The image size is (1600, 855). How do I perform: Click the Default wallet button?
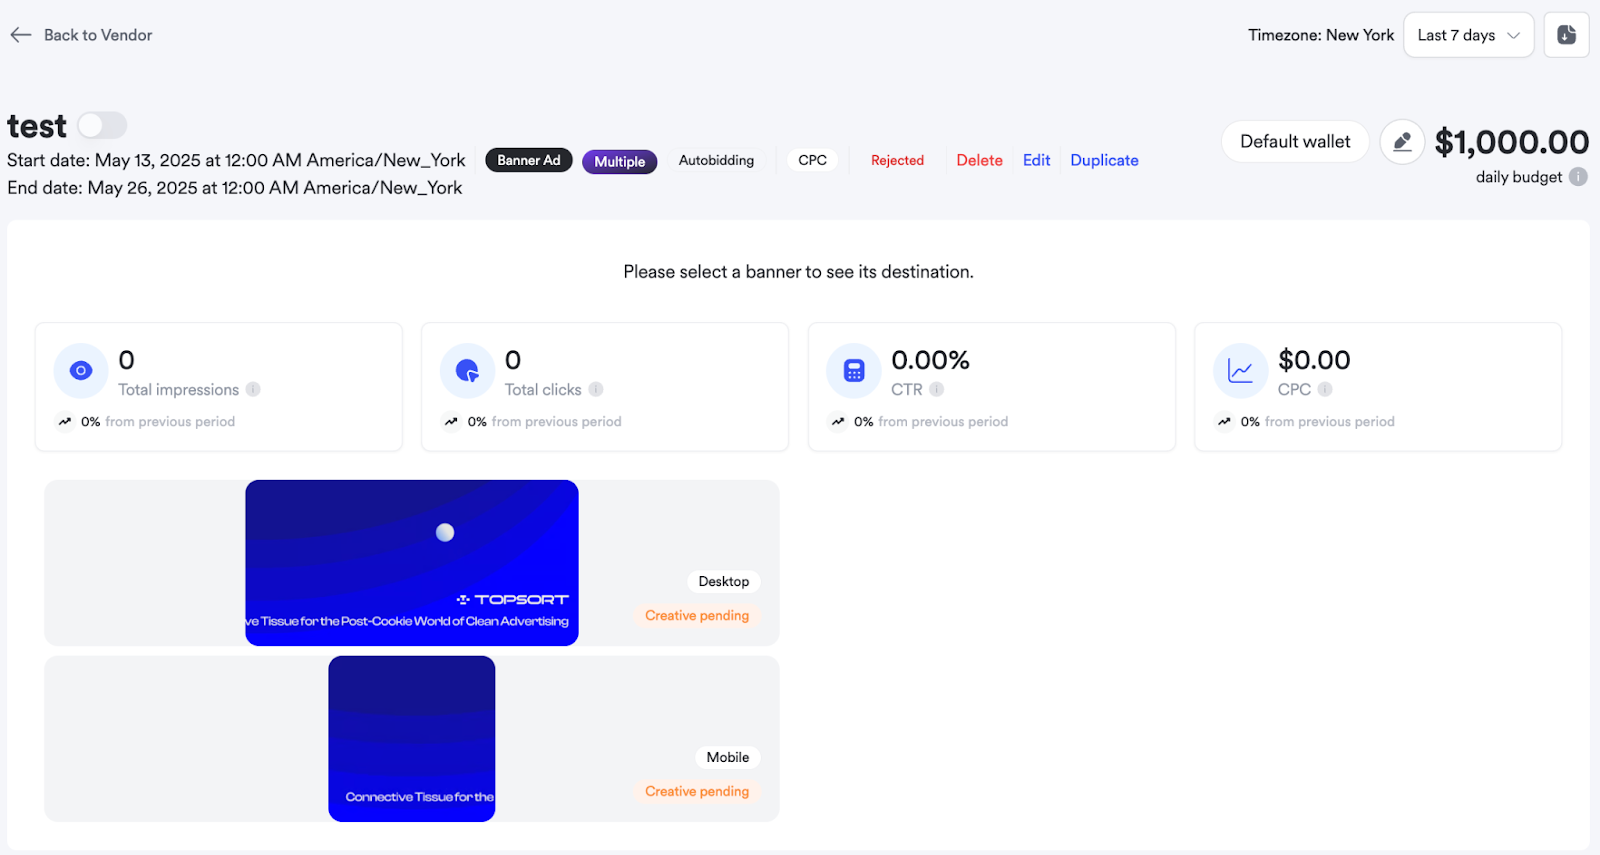pyautogui.click(x=1295, y=141)
